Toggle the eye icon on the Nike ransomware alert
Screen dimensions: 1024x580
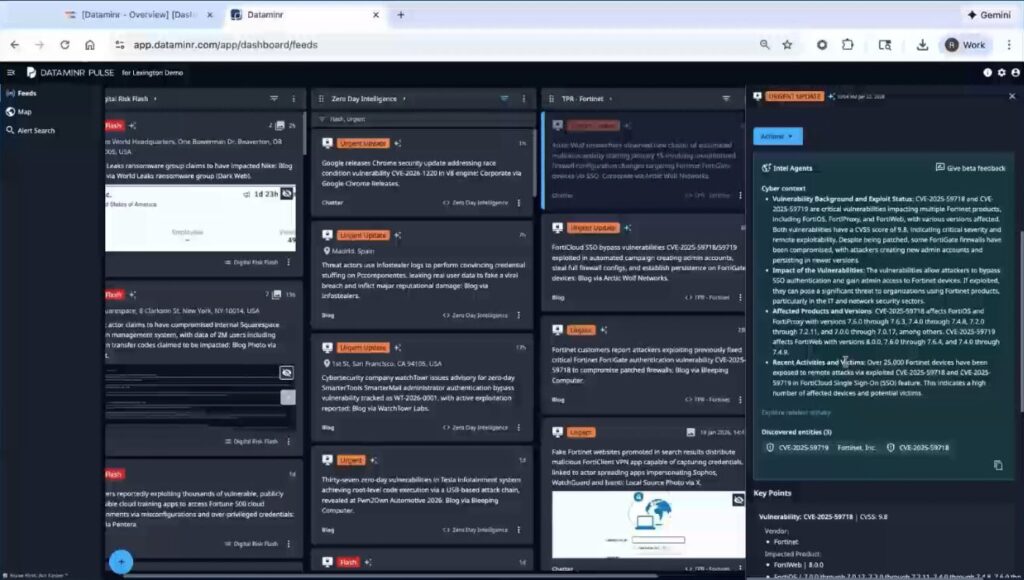click(285, 195)
